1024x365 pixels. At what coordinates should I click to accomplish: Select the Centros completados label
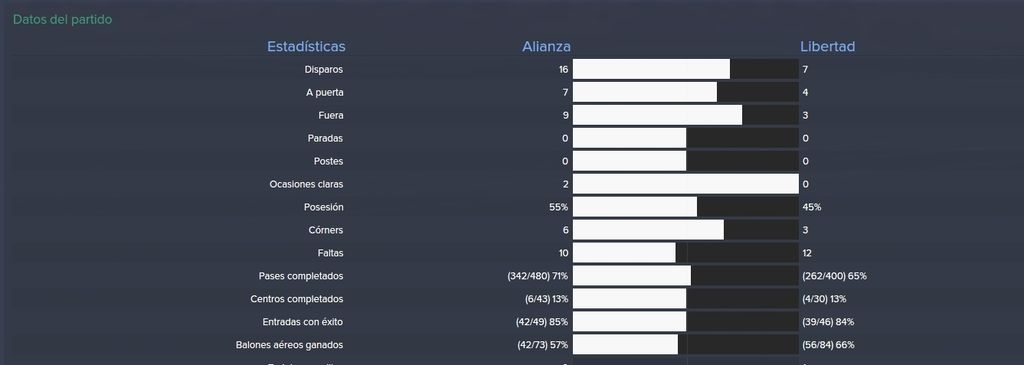(296, 299)
